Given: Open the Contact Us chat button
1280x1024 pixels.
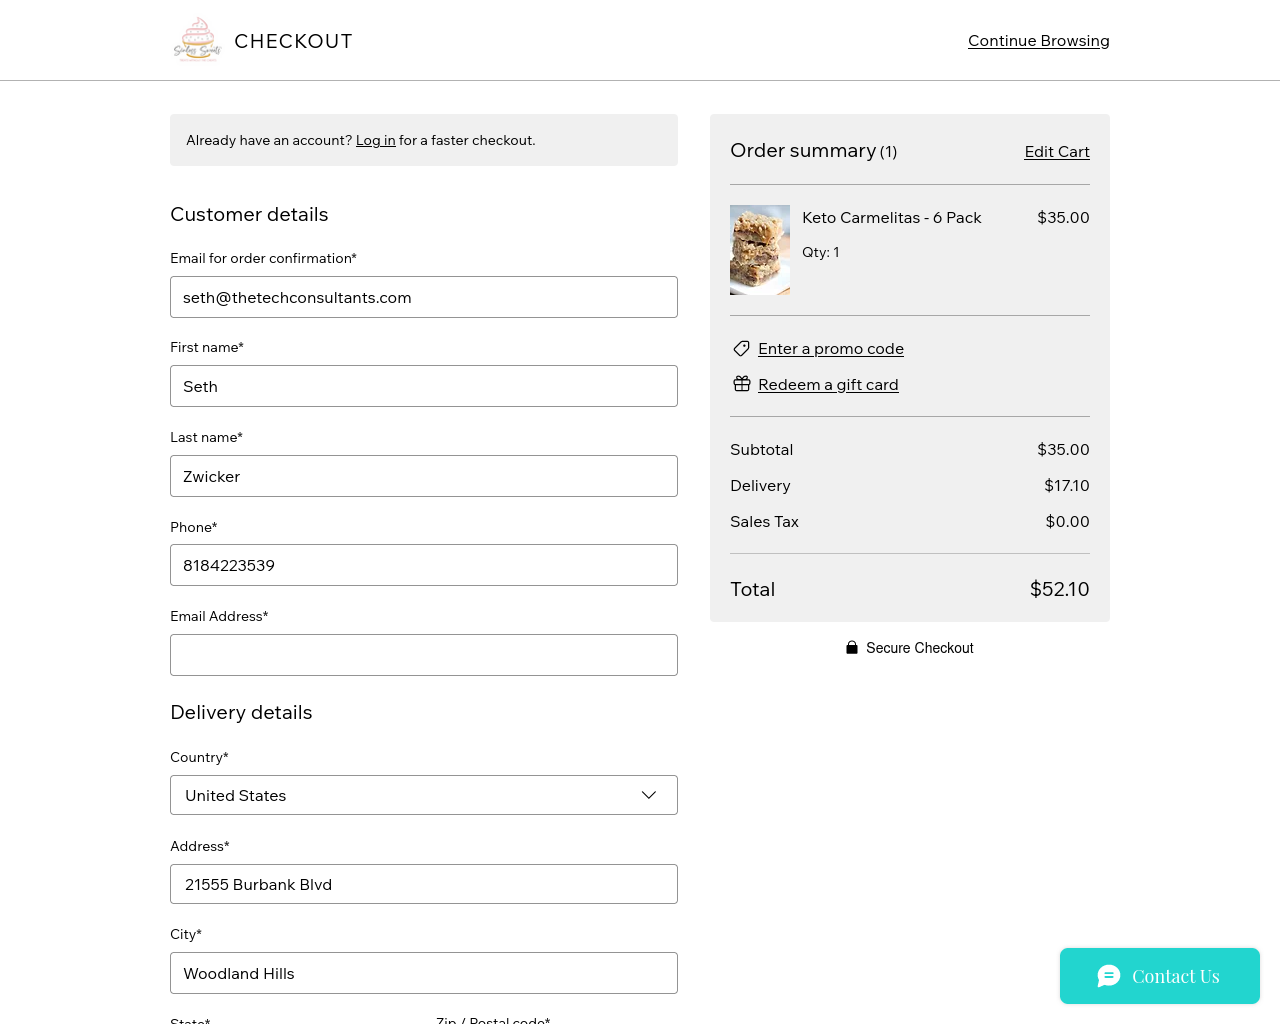Looking at the screenshot, I should 1160,976.
